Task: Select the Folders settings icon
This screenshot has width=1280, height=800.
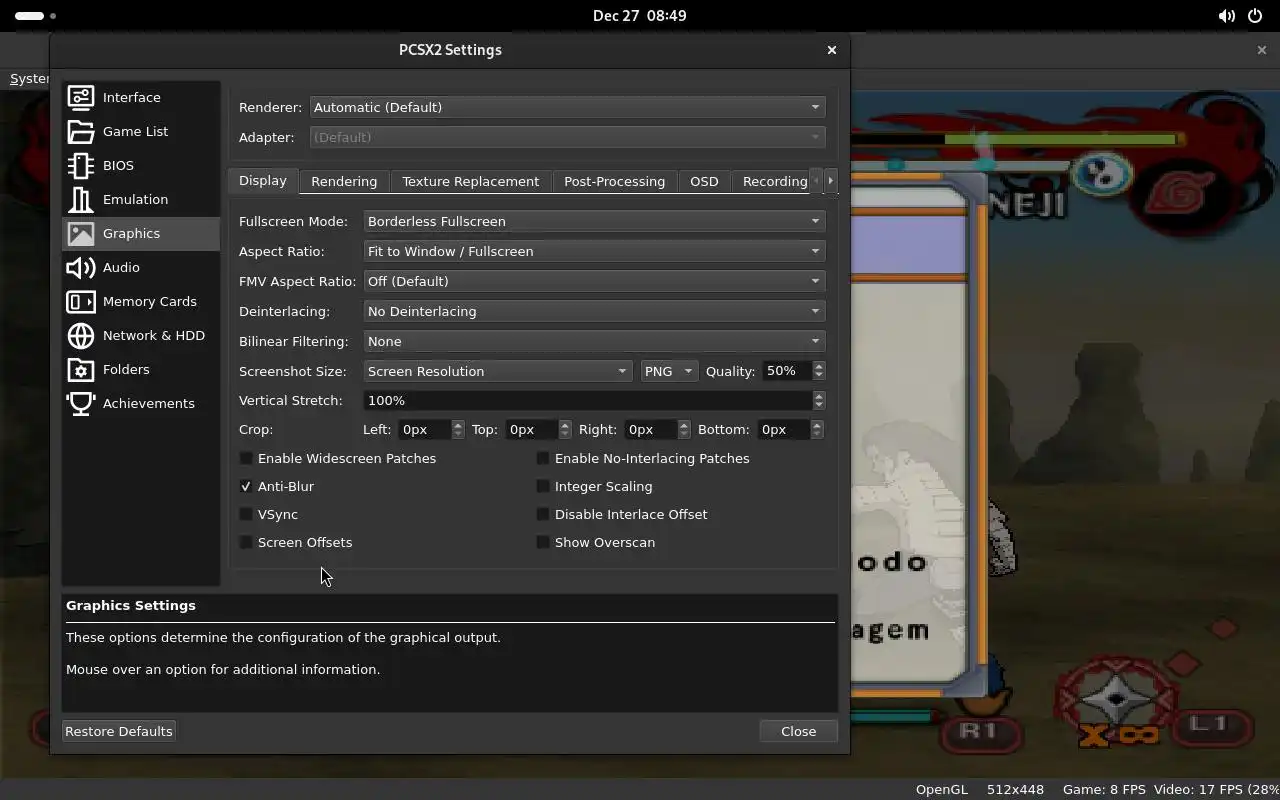Action: tap(80, 369)
